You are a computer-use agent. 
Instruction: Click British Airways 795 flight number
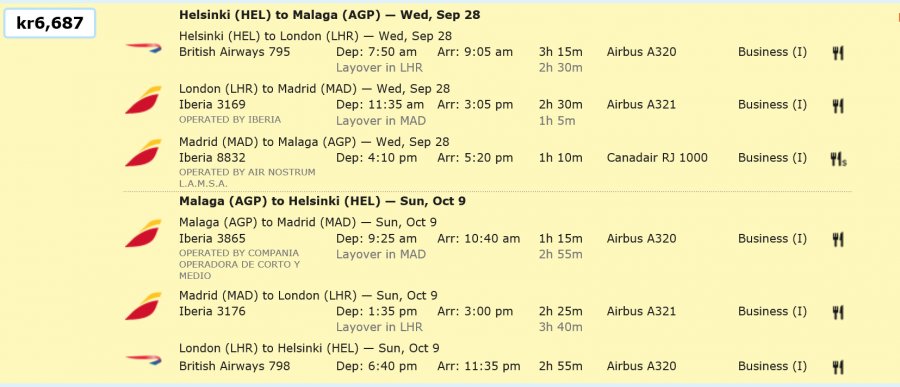click(235, 52)
